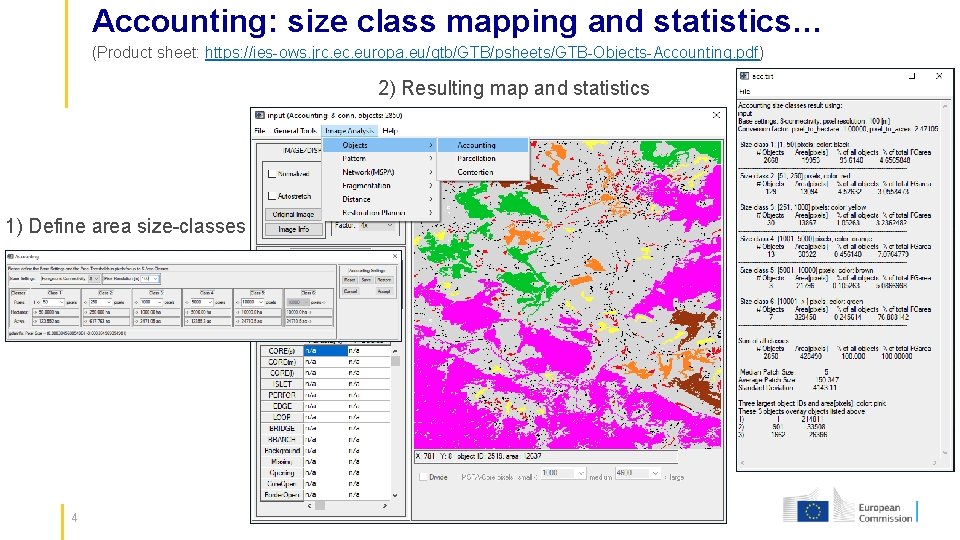Toggle the Dmde checkbox below the map
Viewport: 960px width, 540px height.
click(x=423, y=477)
